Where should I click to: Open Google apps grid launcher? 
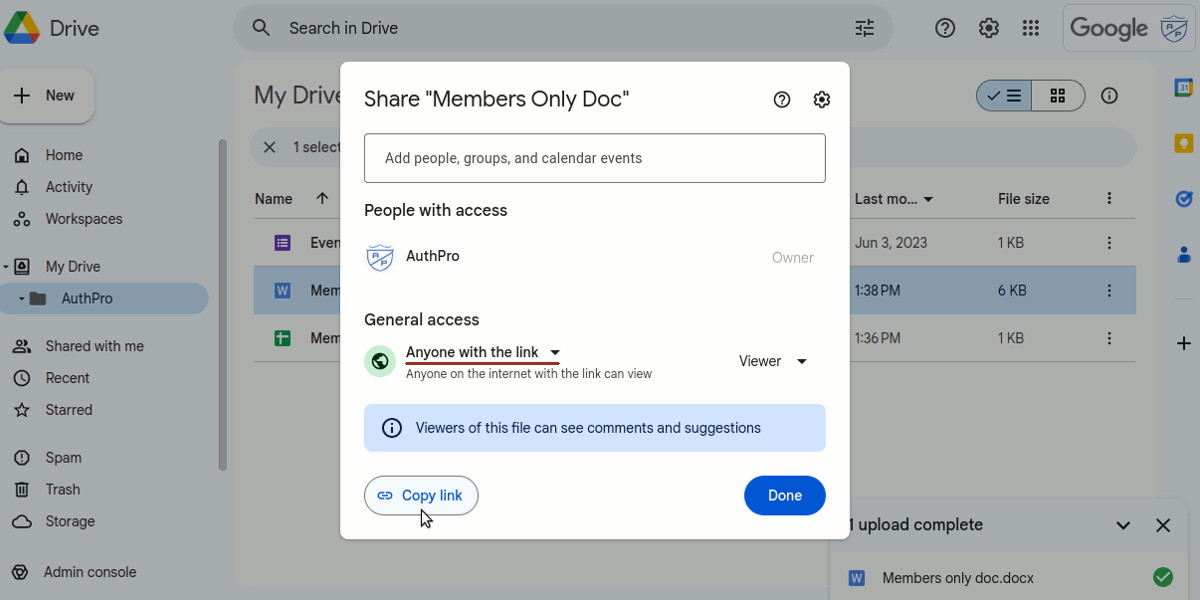tap(1031, 28)
